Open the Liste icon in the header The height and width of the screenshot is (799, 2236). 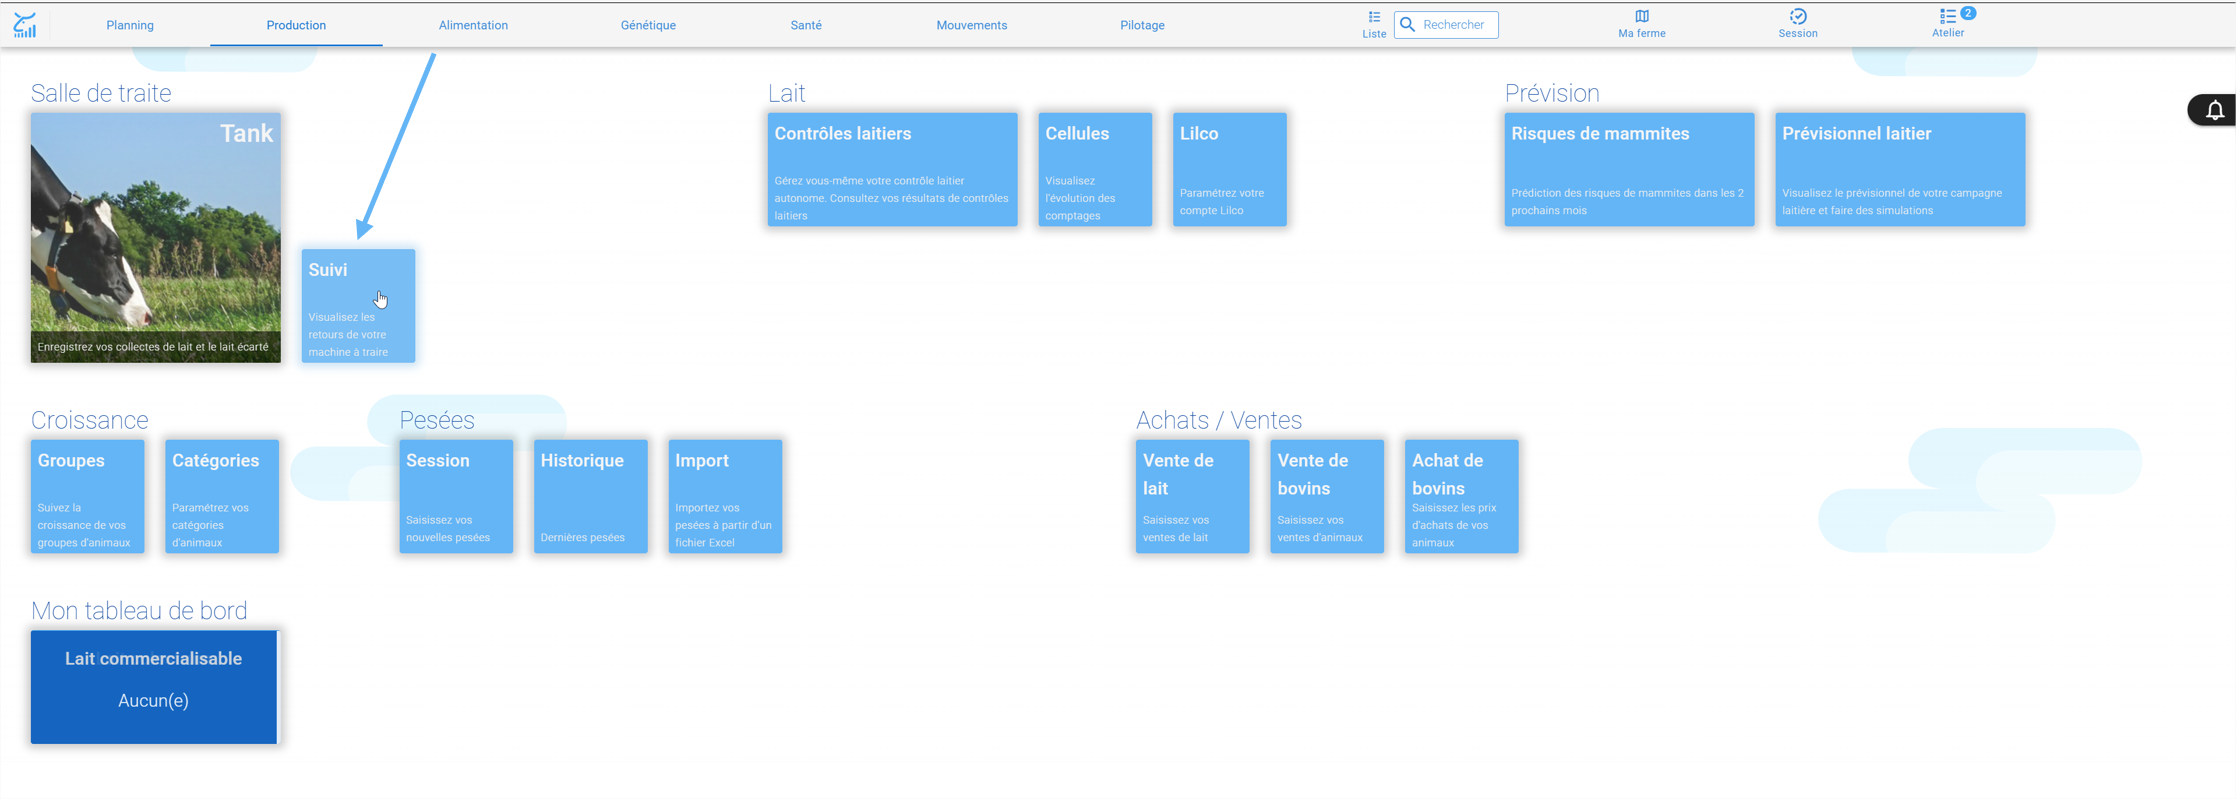pos(1374,17)
